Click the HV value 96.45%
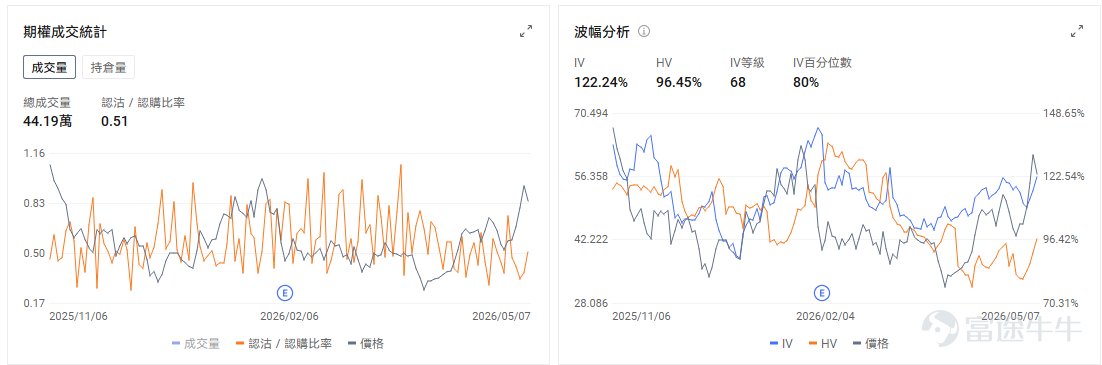The width and height of the screenshot is (1102, 365). point(679,82)
